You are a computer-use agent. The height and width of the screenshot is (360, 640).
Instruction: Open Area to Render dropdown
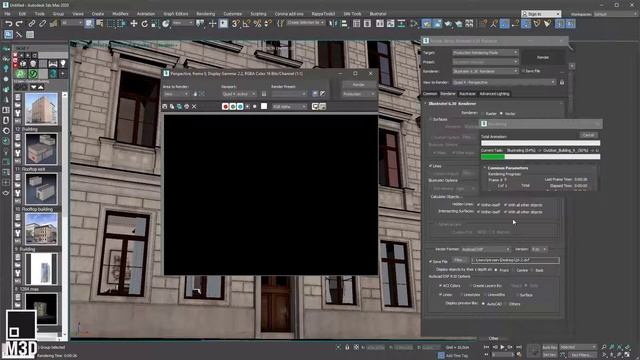pyautogui.click(x=176, y=94)
